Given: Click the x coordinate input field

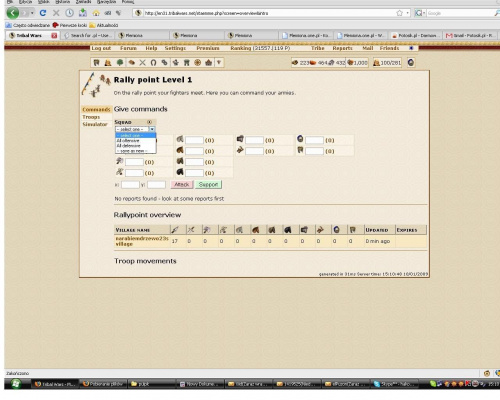Looking at the screenshot, I should (x=130, y=184).
